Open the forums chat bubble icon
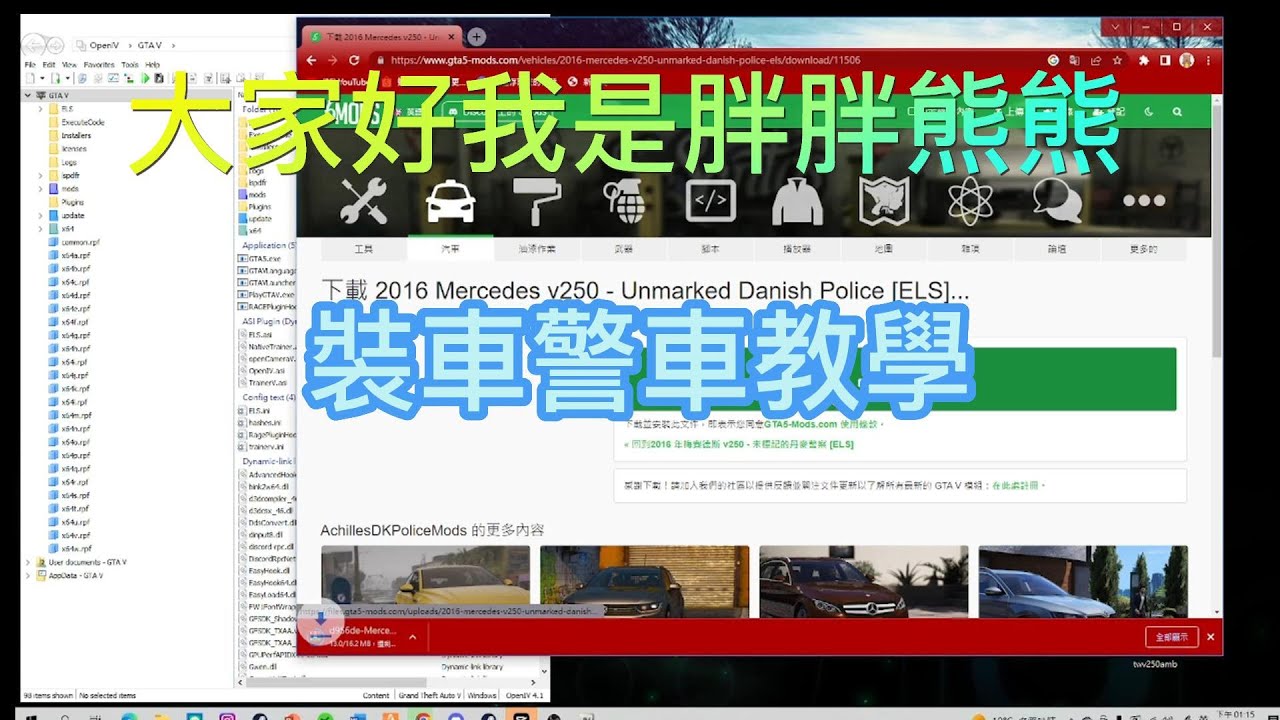This screenshot has height=720, width=1280. tap(1057, 201)
